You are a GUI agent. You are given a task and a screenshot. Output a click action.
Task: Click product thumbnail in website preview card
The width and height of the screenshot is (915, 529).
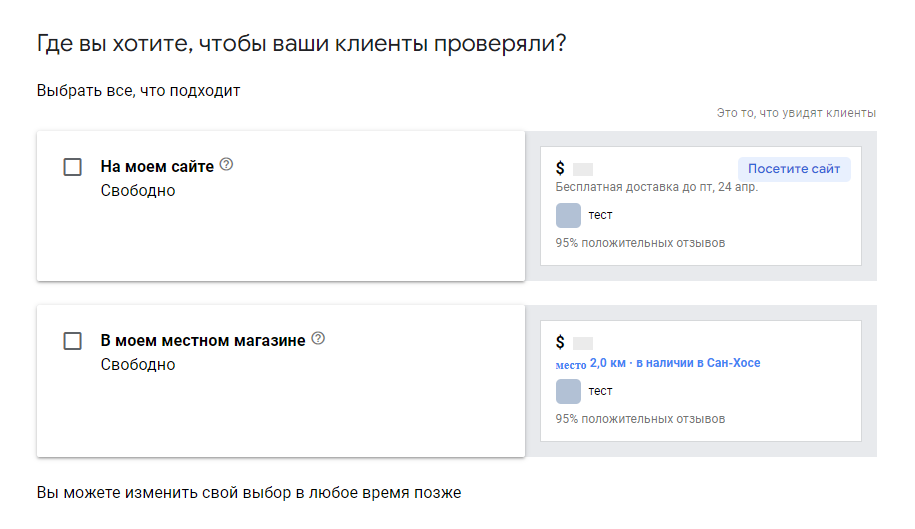pyautogui.click(x=568, y=215)
